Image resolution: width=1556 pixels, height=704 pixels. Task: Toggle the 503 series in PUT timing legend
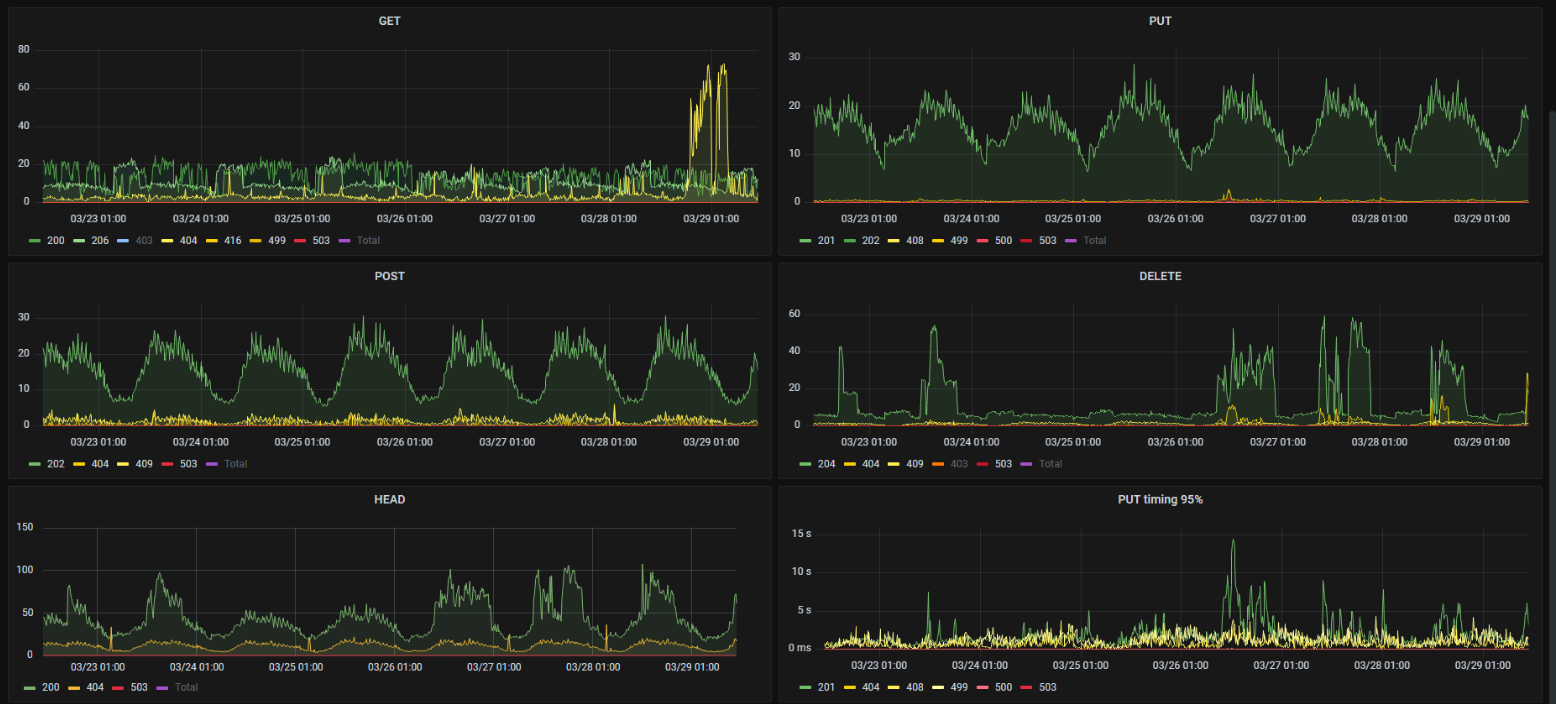[x=1047, y=687]
